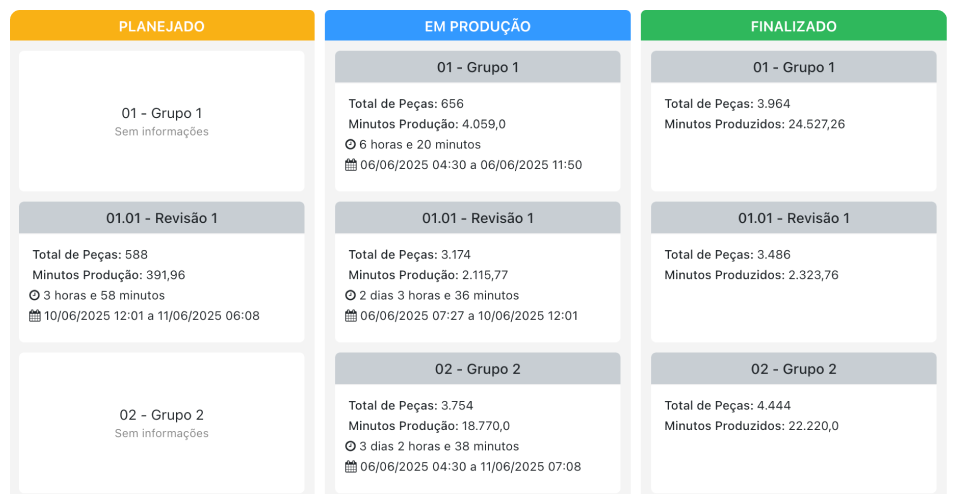This screenshot has height=494, width=957.
Task: Select the EM PRODUÇÃO column header
Action: (478, 26)
